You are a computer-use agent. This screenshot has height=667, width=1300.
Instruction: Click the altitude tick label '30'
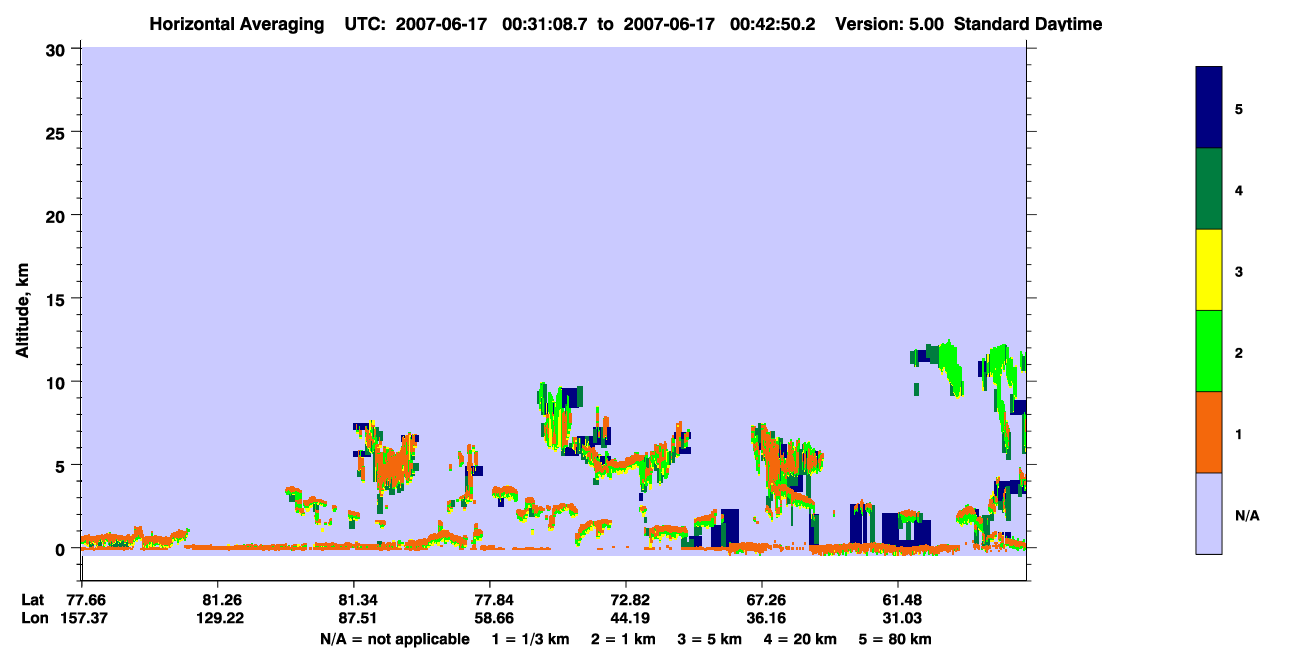click(x=58, y=49)
